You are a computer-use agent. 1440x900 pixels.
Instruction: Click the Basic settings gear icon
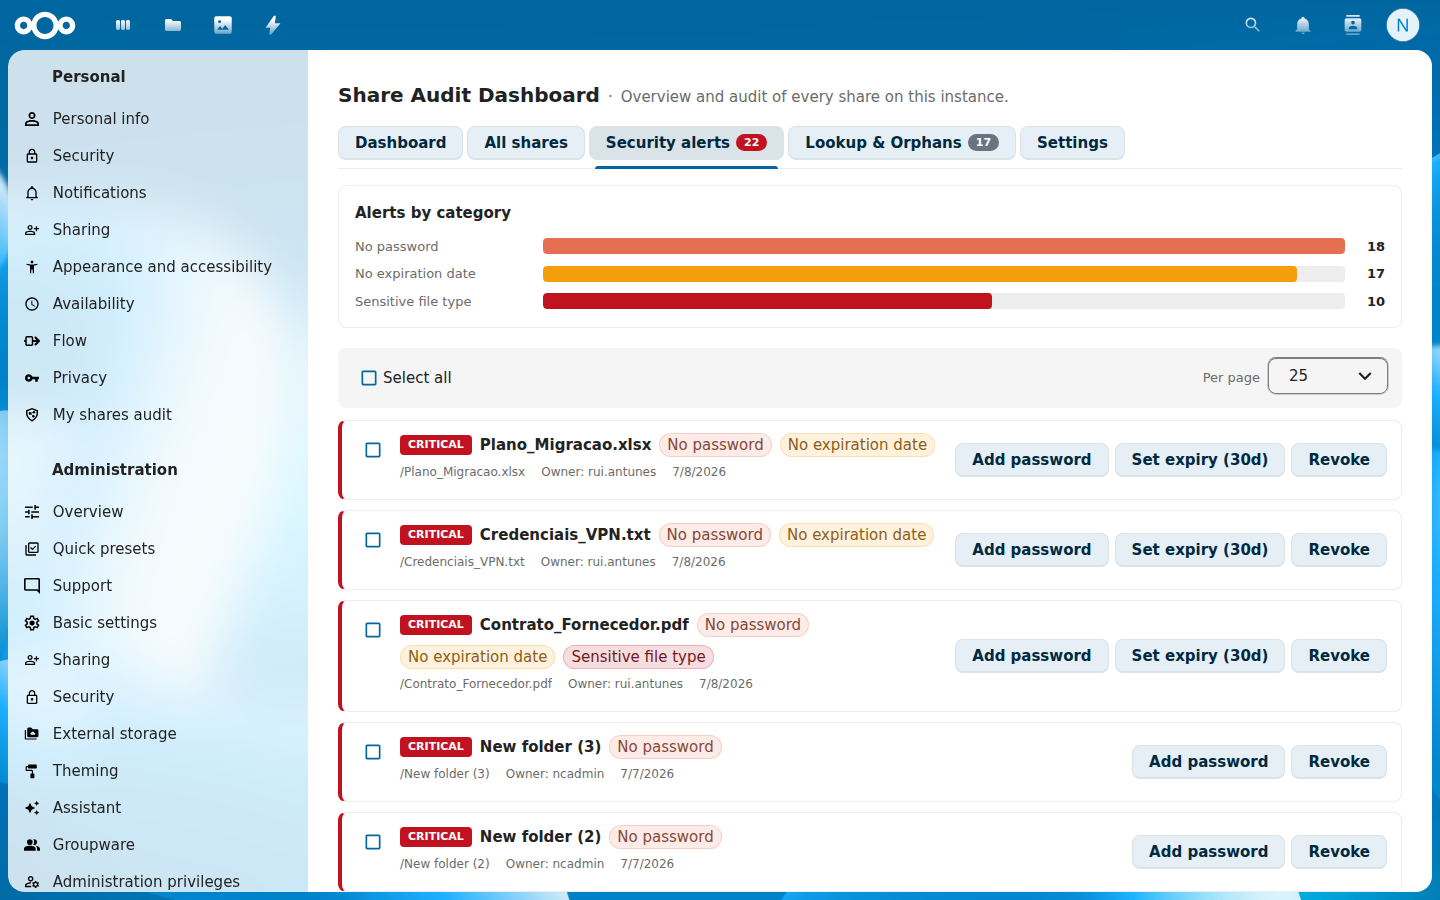coord(32,623)
